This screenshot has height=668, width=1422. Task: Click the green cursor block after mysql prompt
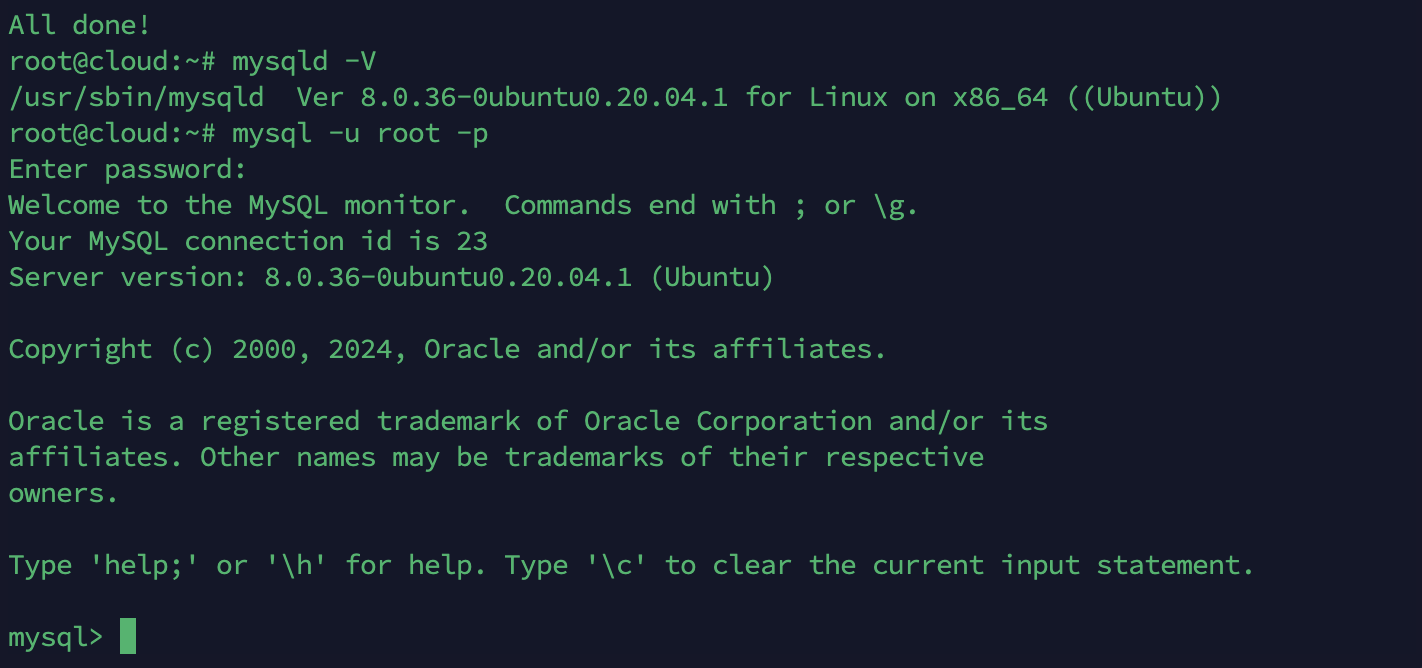(128, 636)
